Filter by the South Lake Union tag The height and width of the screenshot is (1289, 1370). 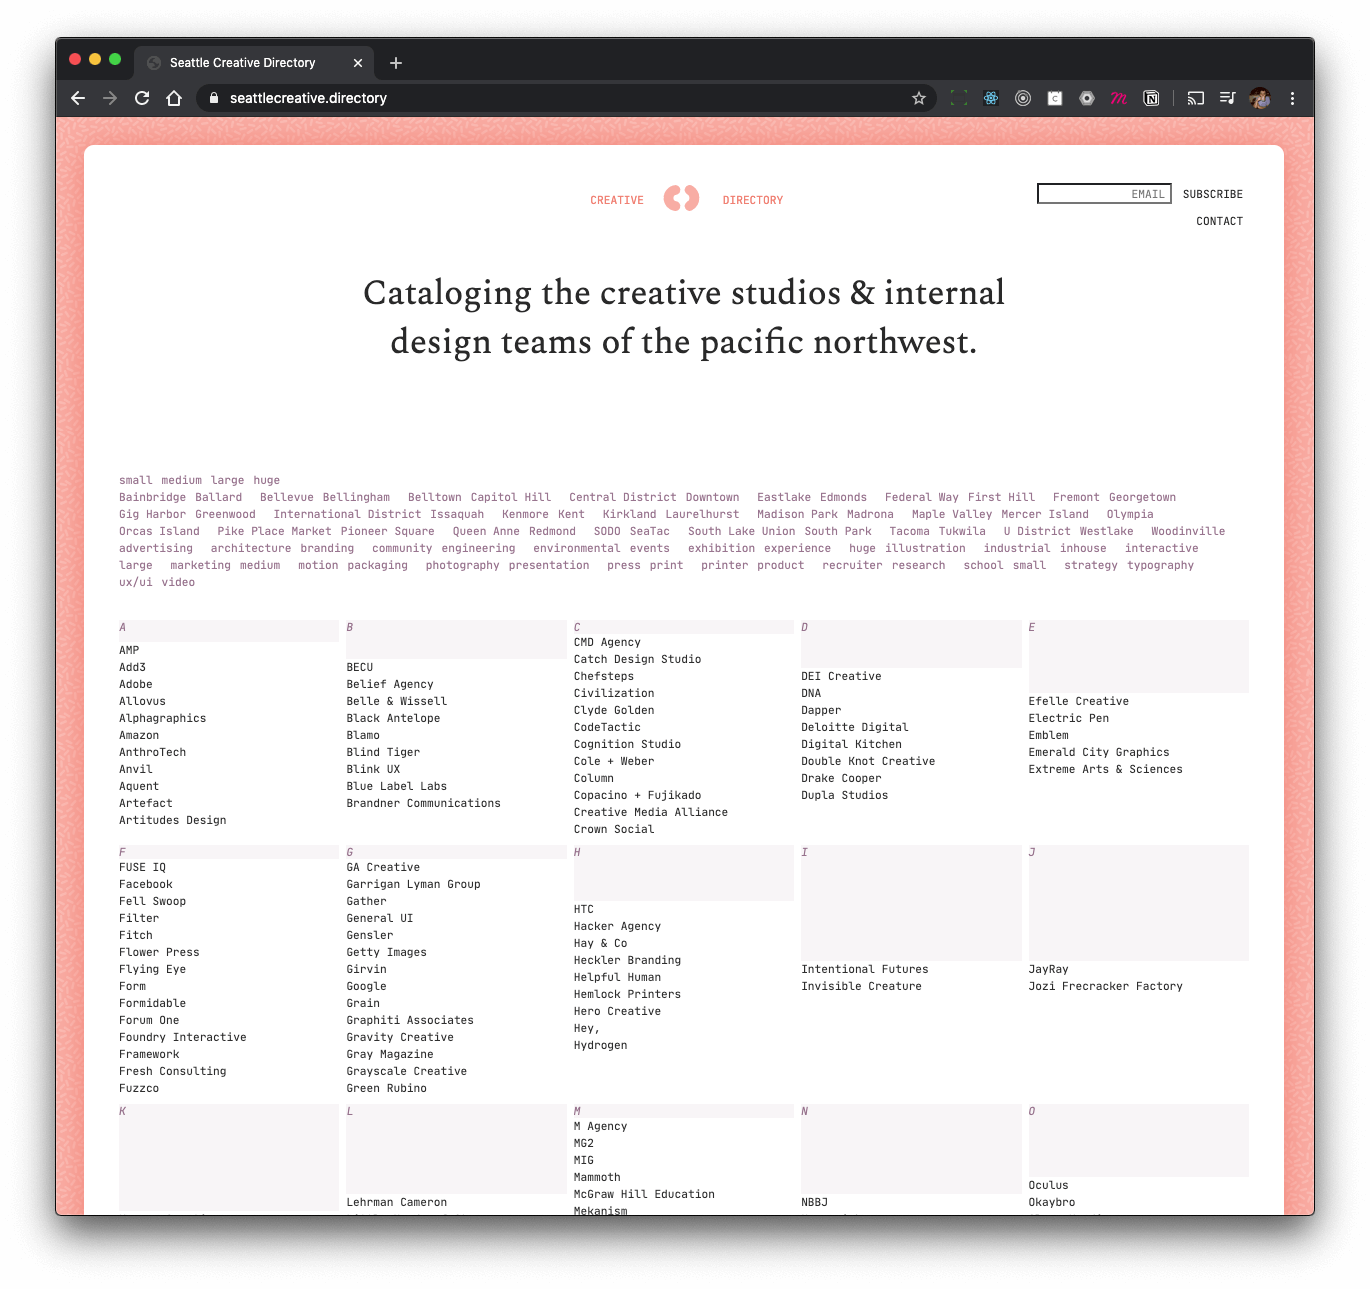[x=742, y=531]
